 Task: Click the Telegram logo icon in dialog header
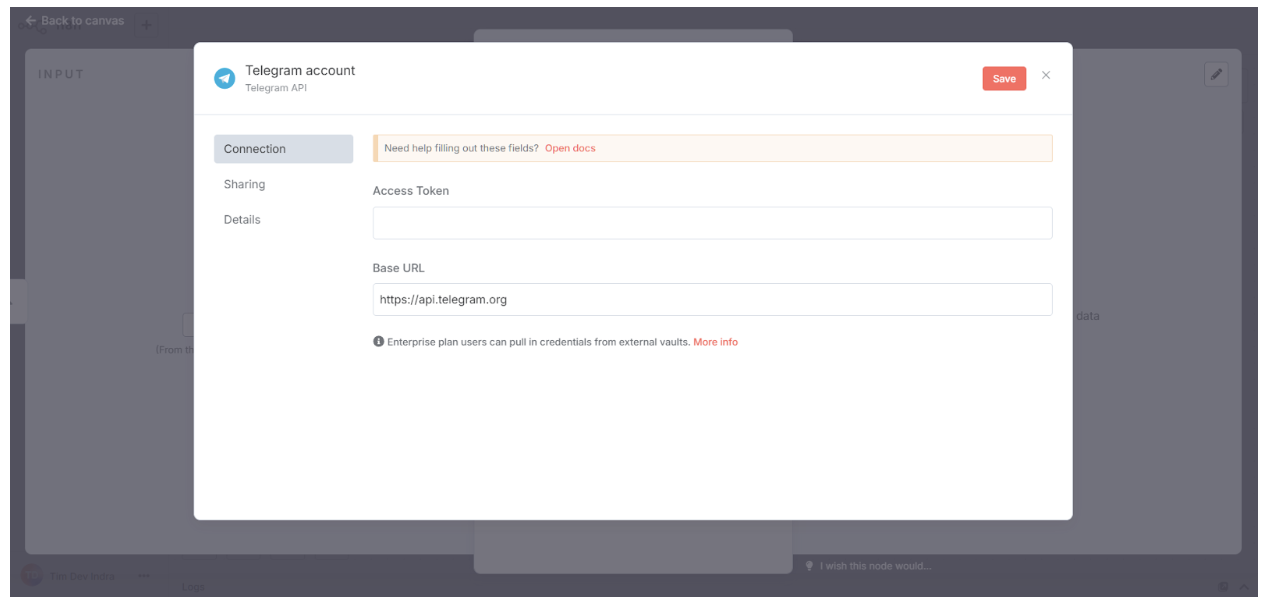(x=225, y=78)
